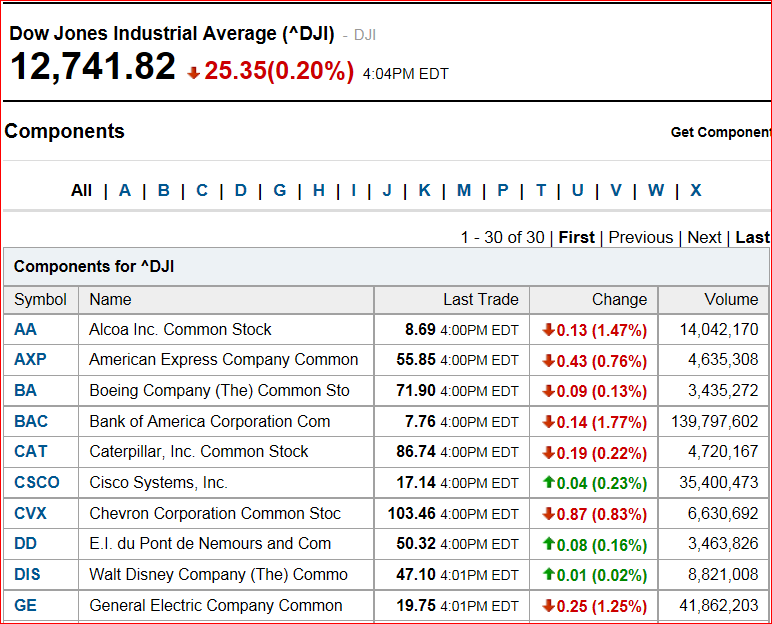
Task: Select E.I. du Pont de Nemours name
Action: pyautogui.click(x=210, y=543)
